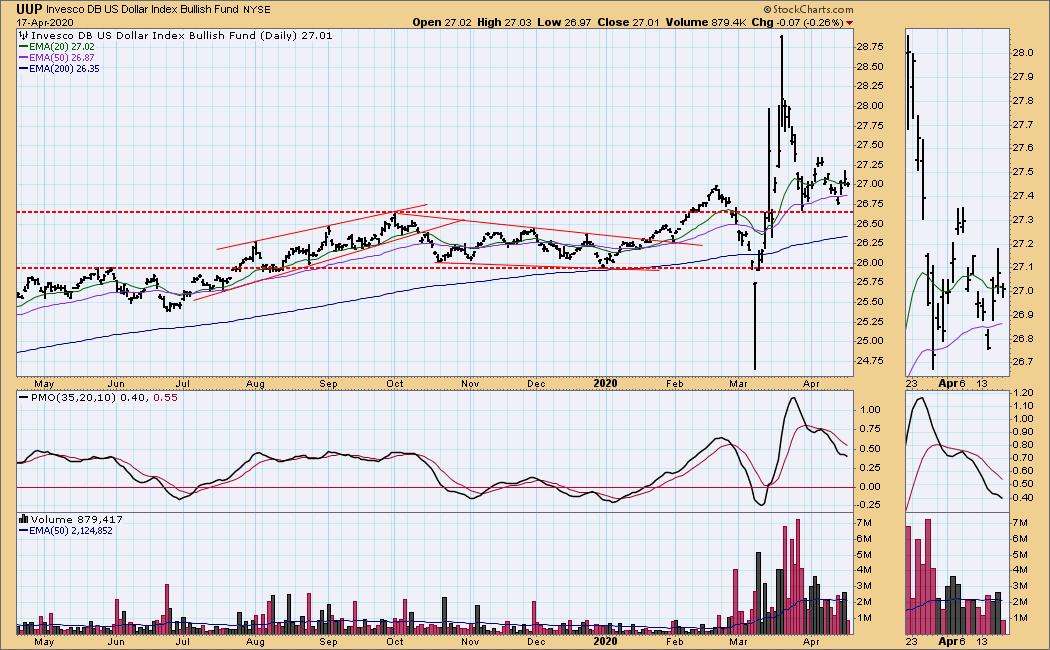The width and height of the screenshot is (1050, 650).
Task: Click the 13 date label under zoom price panel
Action: 982,384
